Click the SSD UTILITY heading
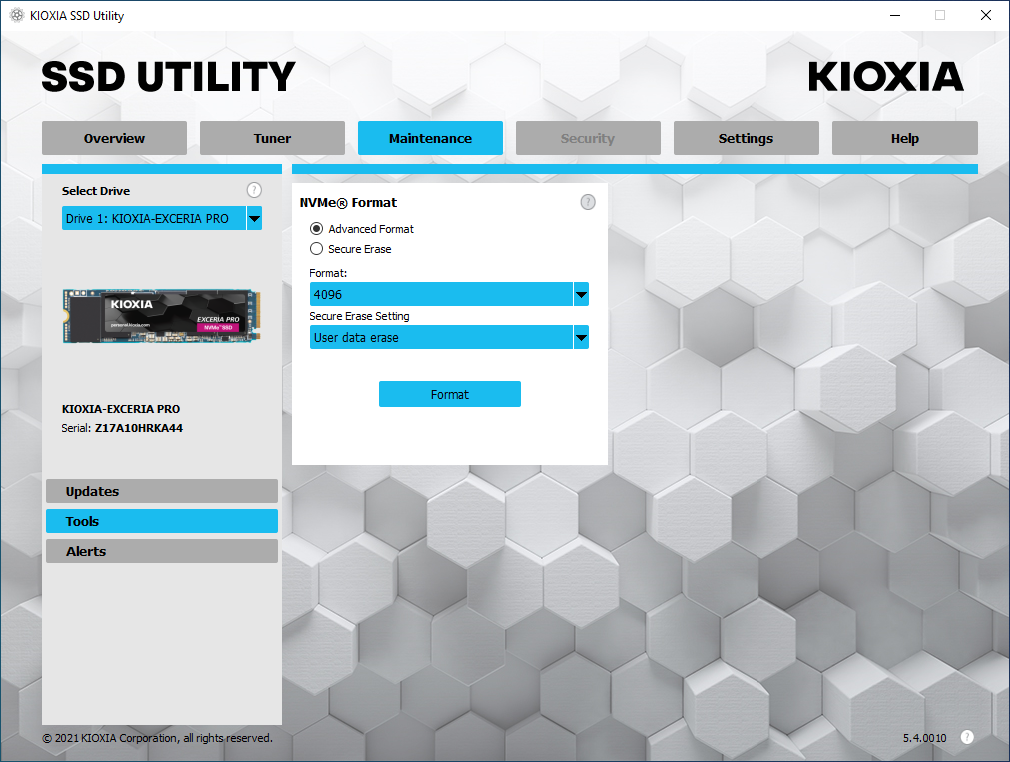The image size is (1010, 762). coord(169,77)
